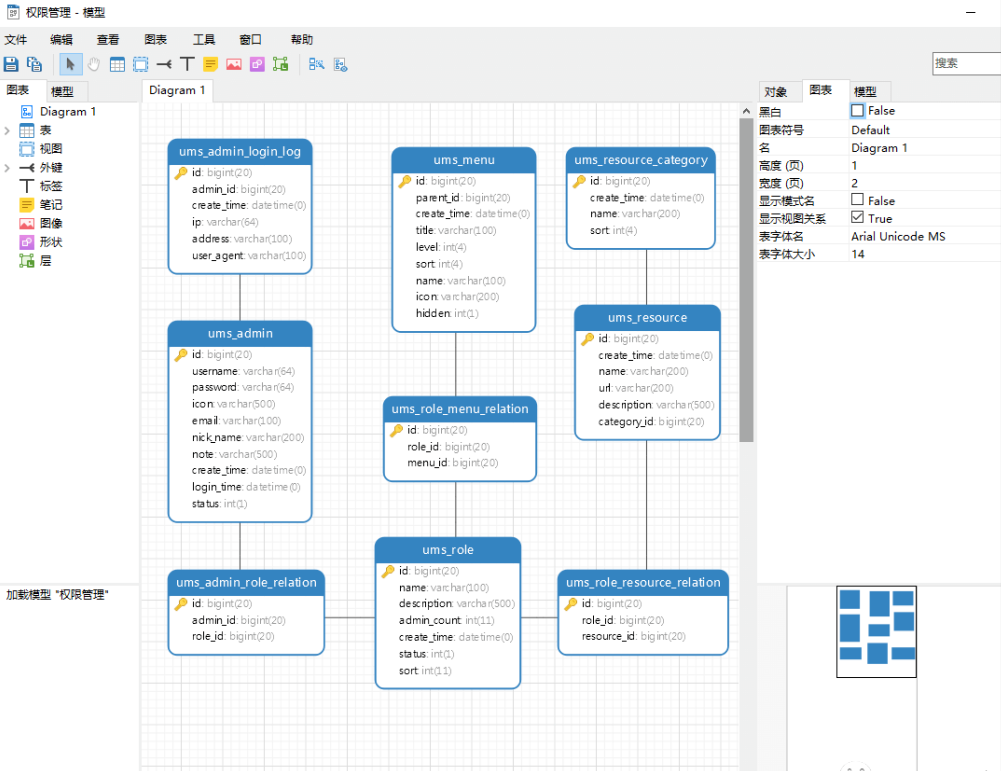Viewport: 1001px width, 771px height.
Task: Select the 标签 labels tree node
Action: 51,186
